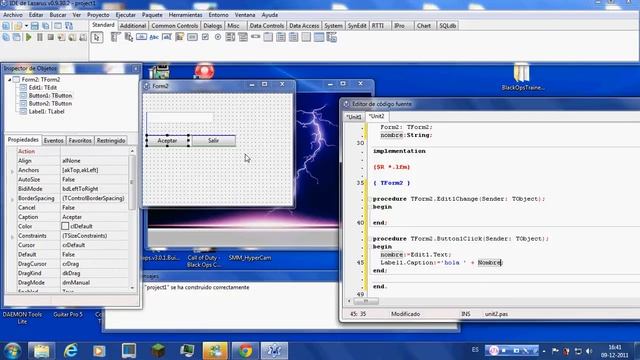
Task: Open Internet Explorer from the taskbar
Action: (x=71, y=351)
